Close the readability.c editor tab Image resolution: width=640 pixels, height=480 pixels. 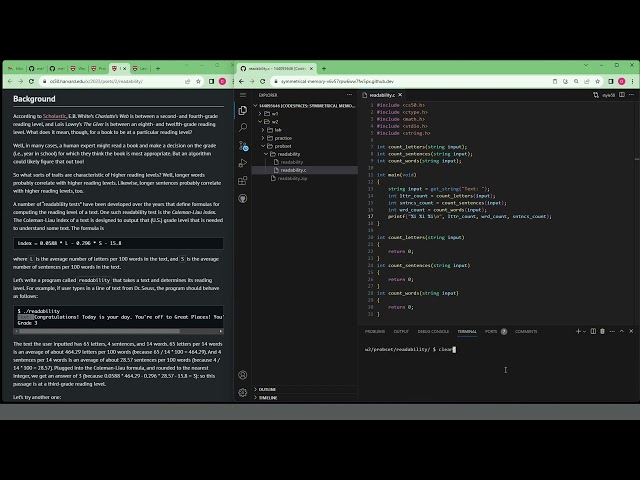[x=400, y=95]
